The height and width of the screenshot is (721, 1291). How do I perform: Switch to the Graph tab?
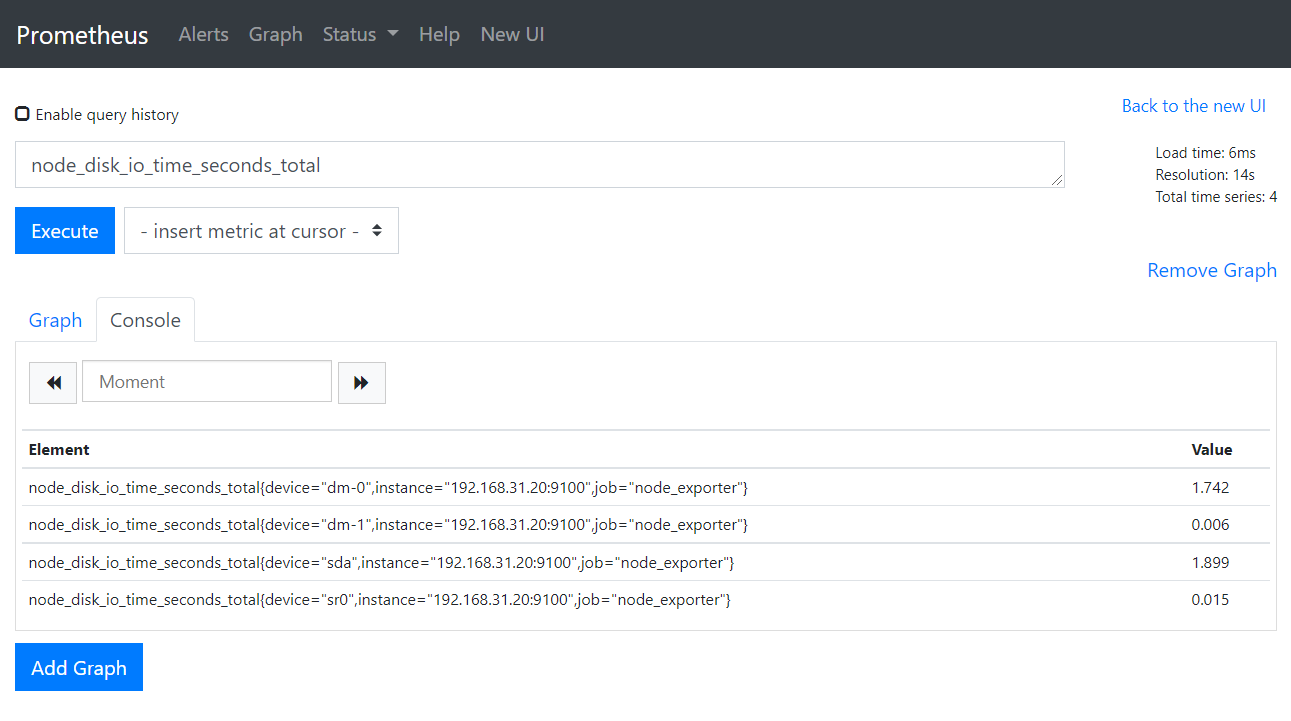coord(55,320)
